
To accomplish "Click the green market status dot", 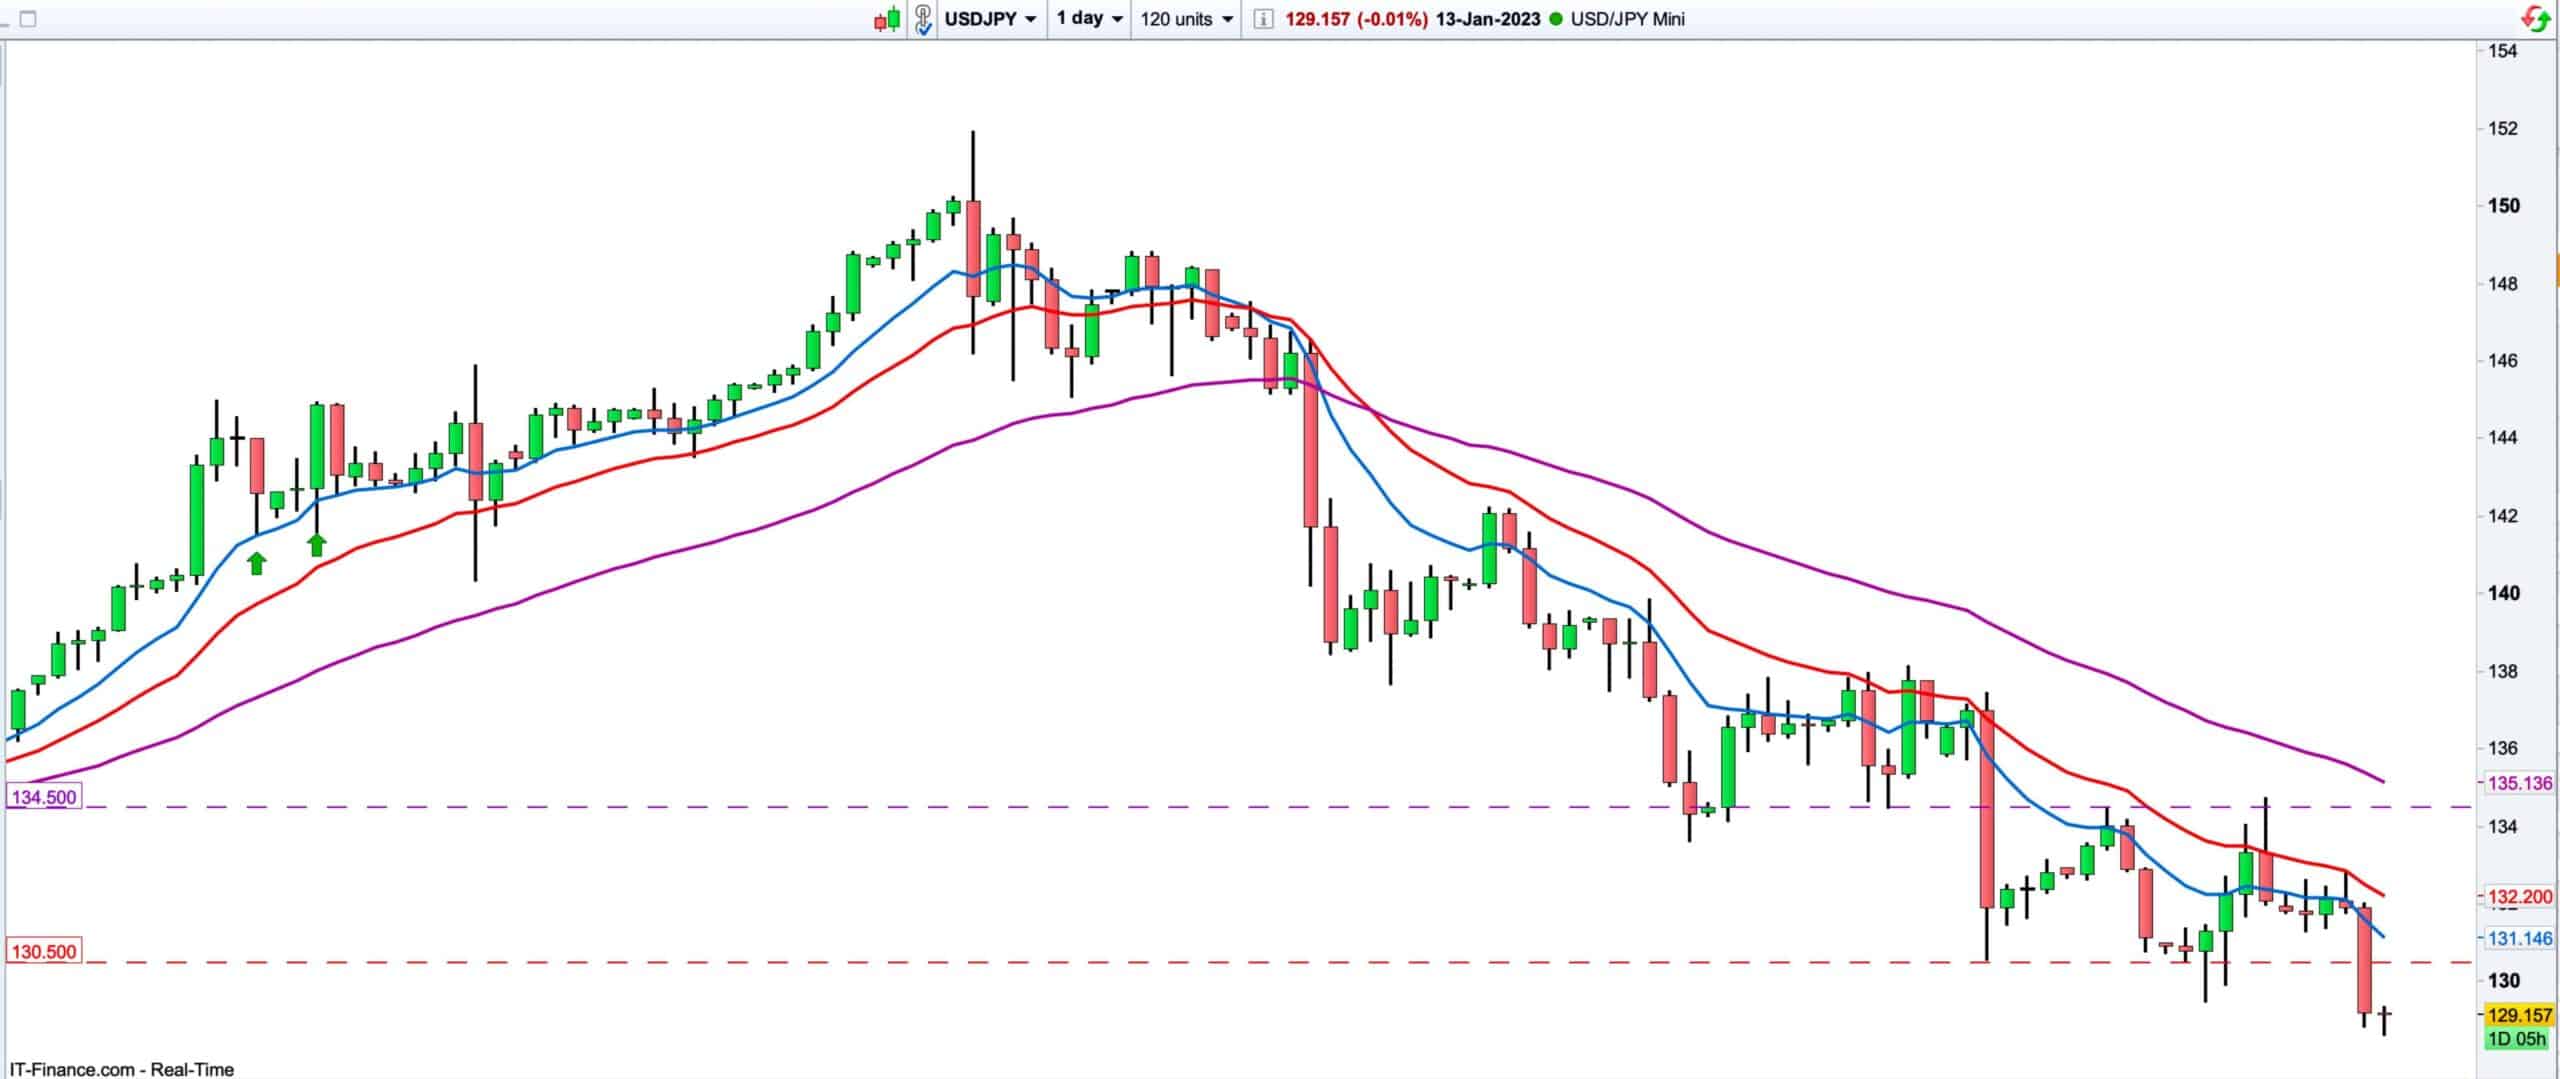I will 1555,19.
